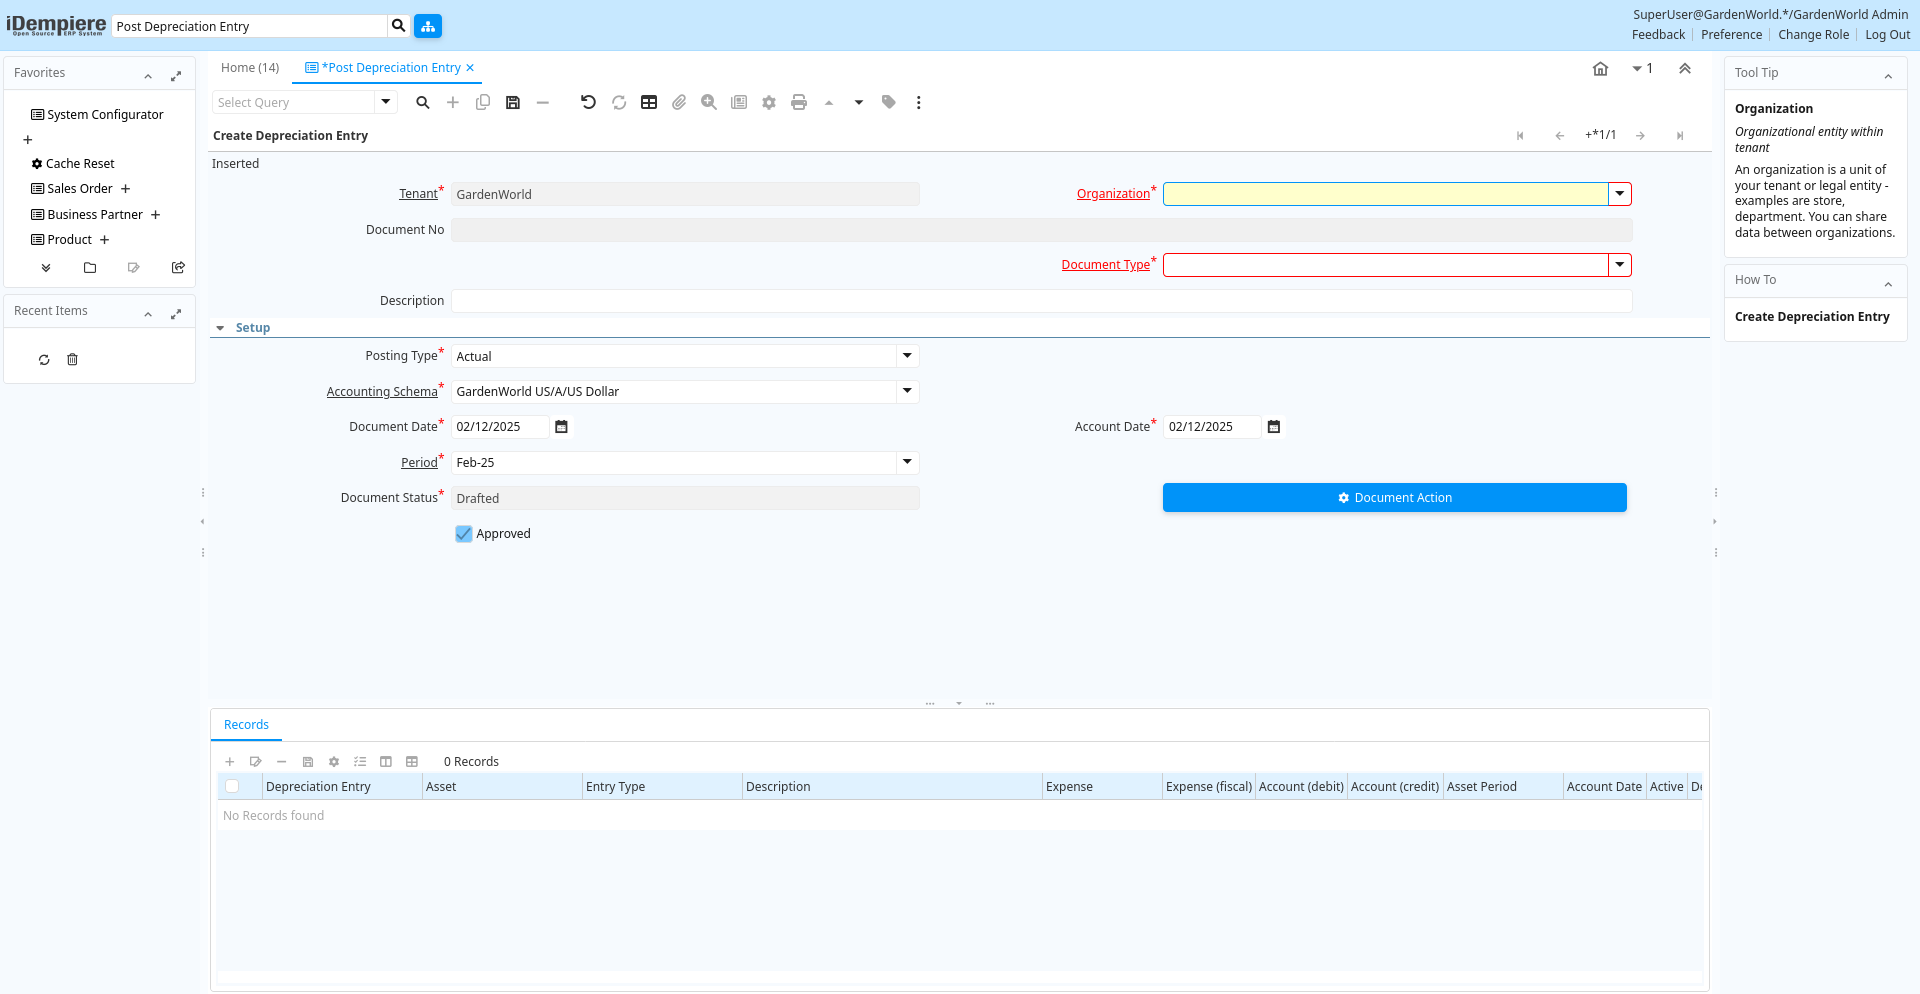
Task: Open the Attachment paperclip icon
Action: [x=679, y=102]
